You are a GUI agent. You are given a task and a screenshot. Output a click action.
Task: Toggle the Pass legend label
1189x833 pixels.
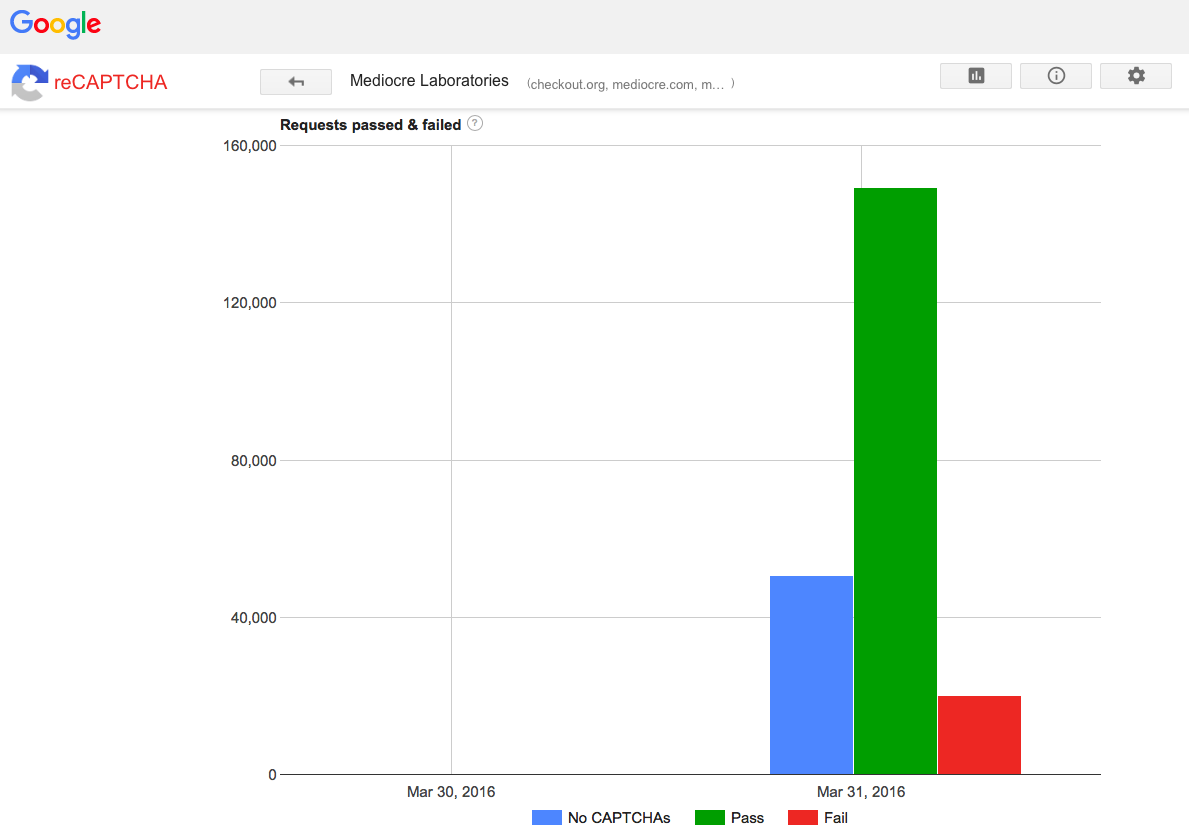point(747,818)
